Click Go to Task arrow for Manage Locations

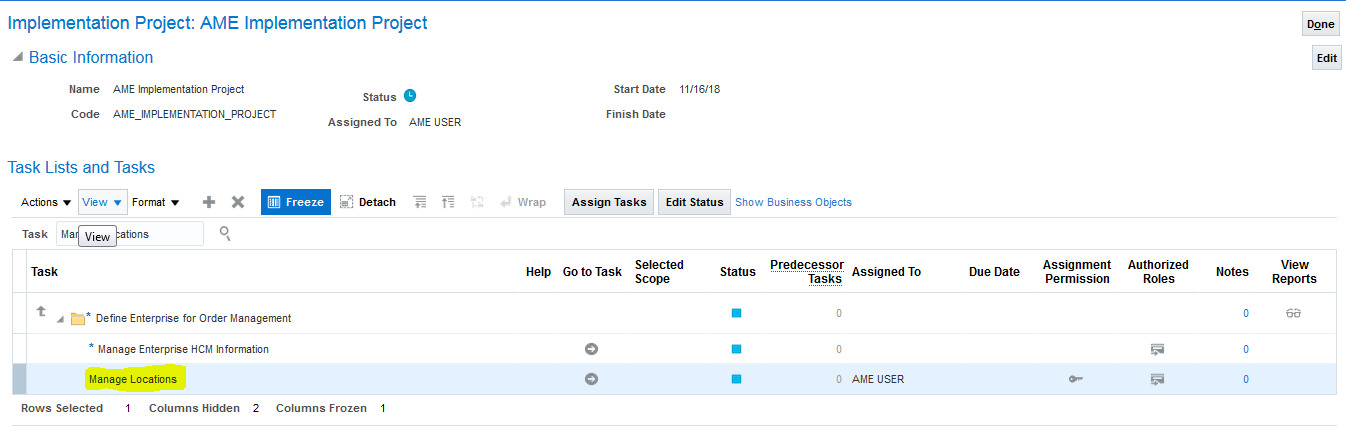pos(591,379)
